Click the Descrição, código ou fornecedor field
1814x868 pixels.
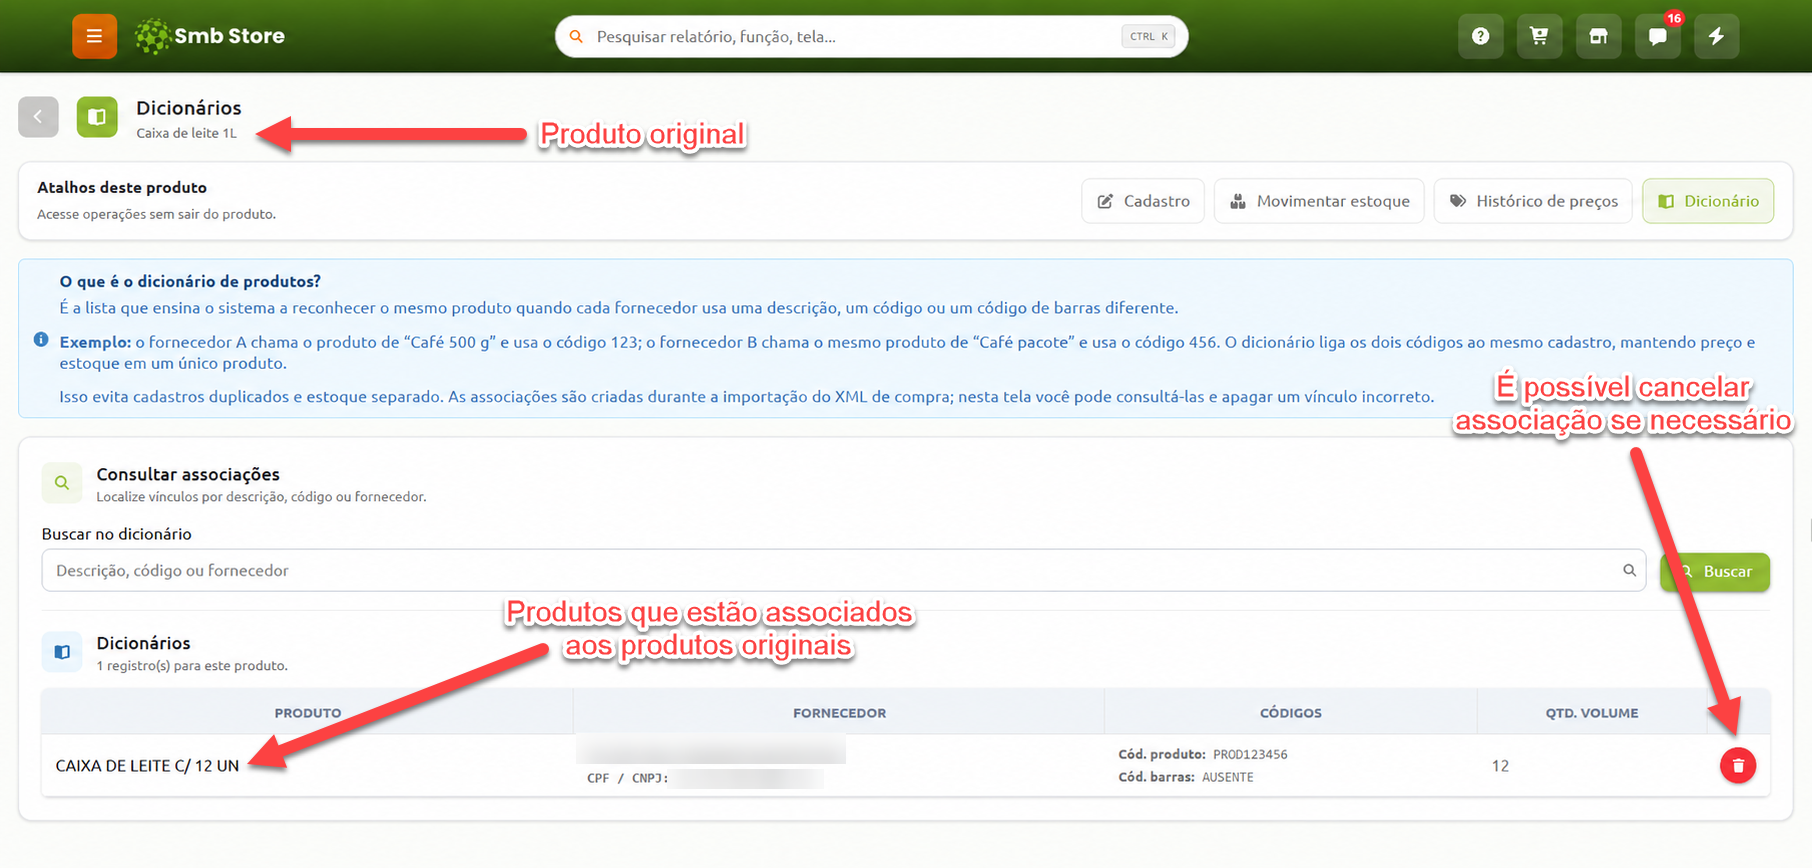coord(843,570)
